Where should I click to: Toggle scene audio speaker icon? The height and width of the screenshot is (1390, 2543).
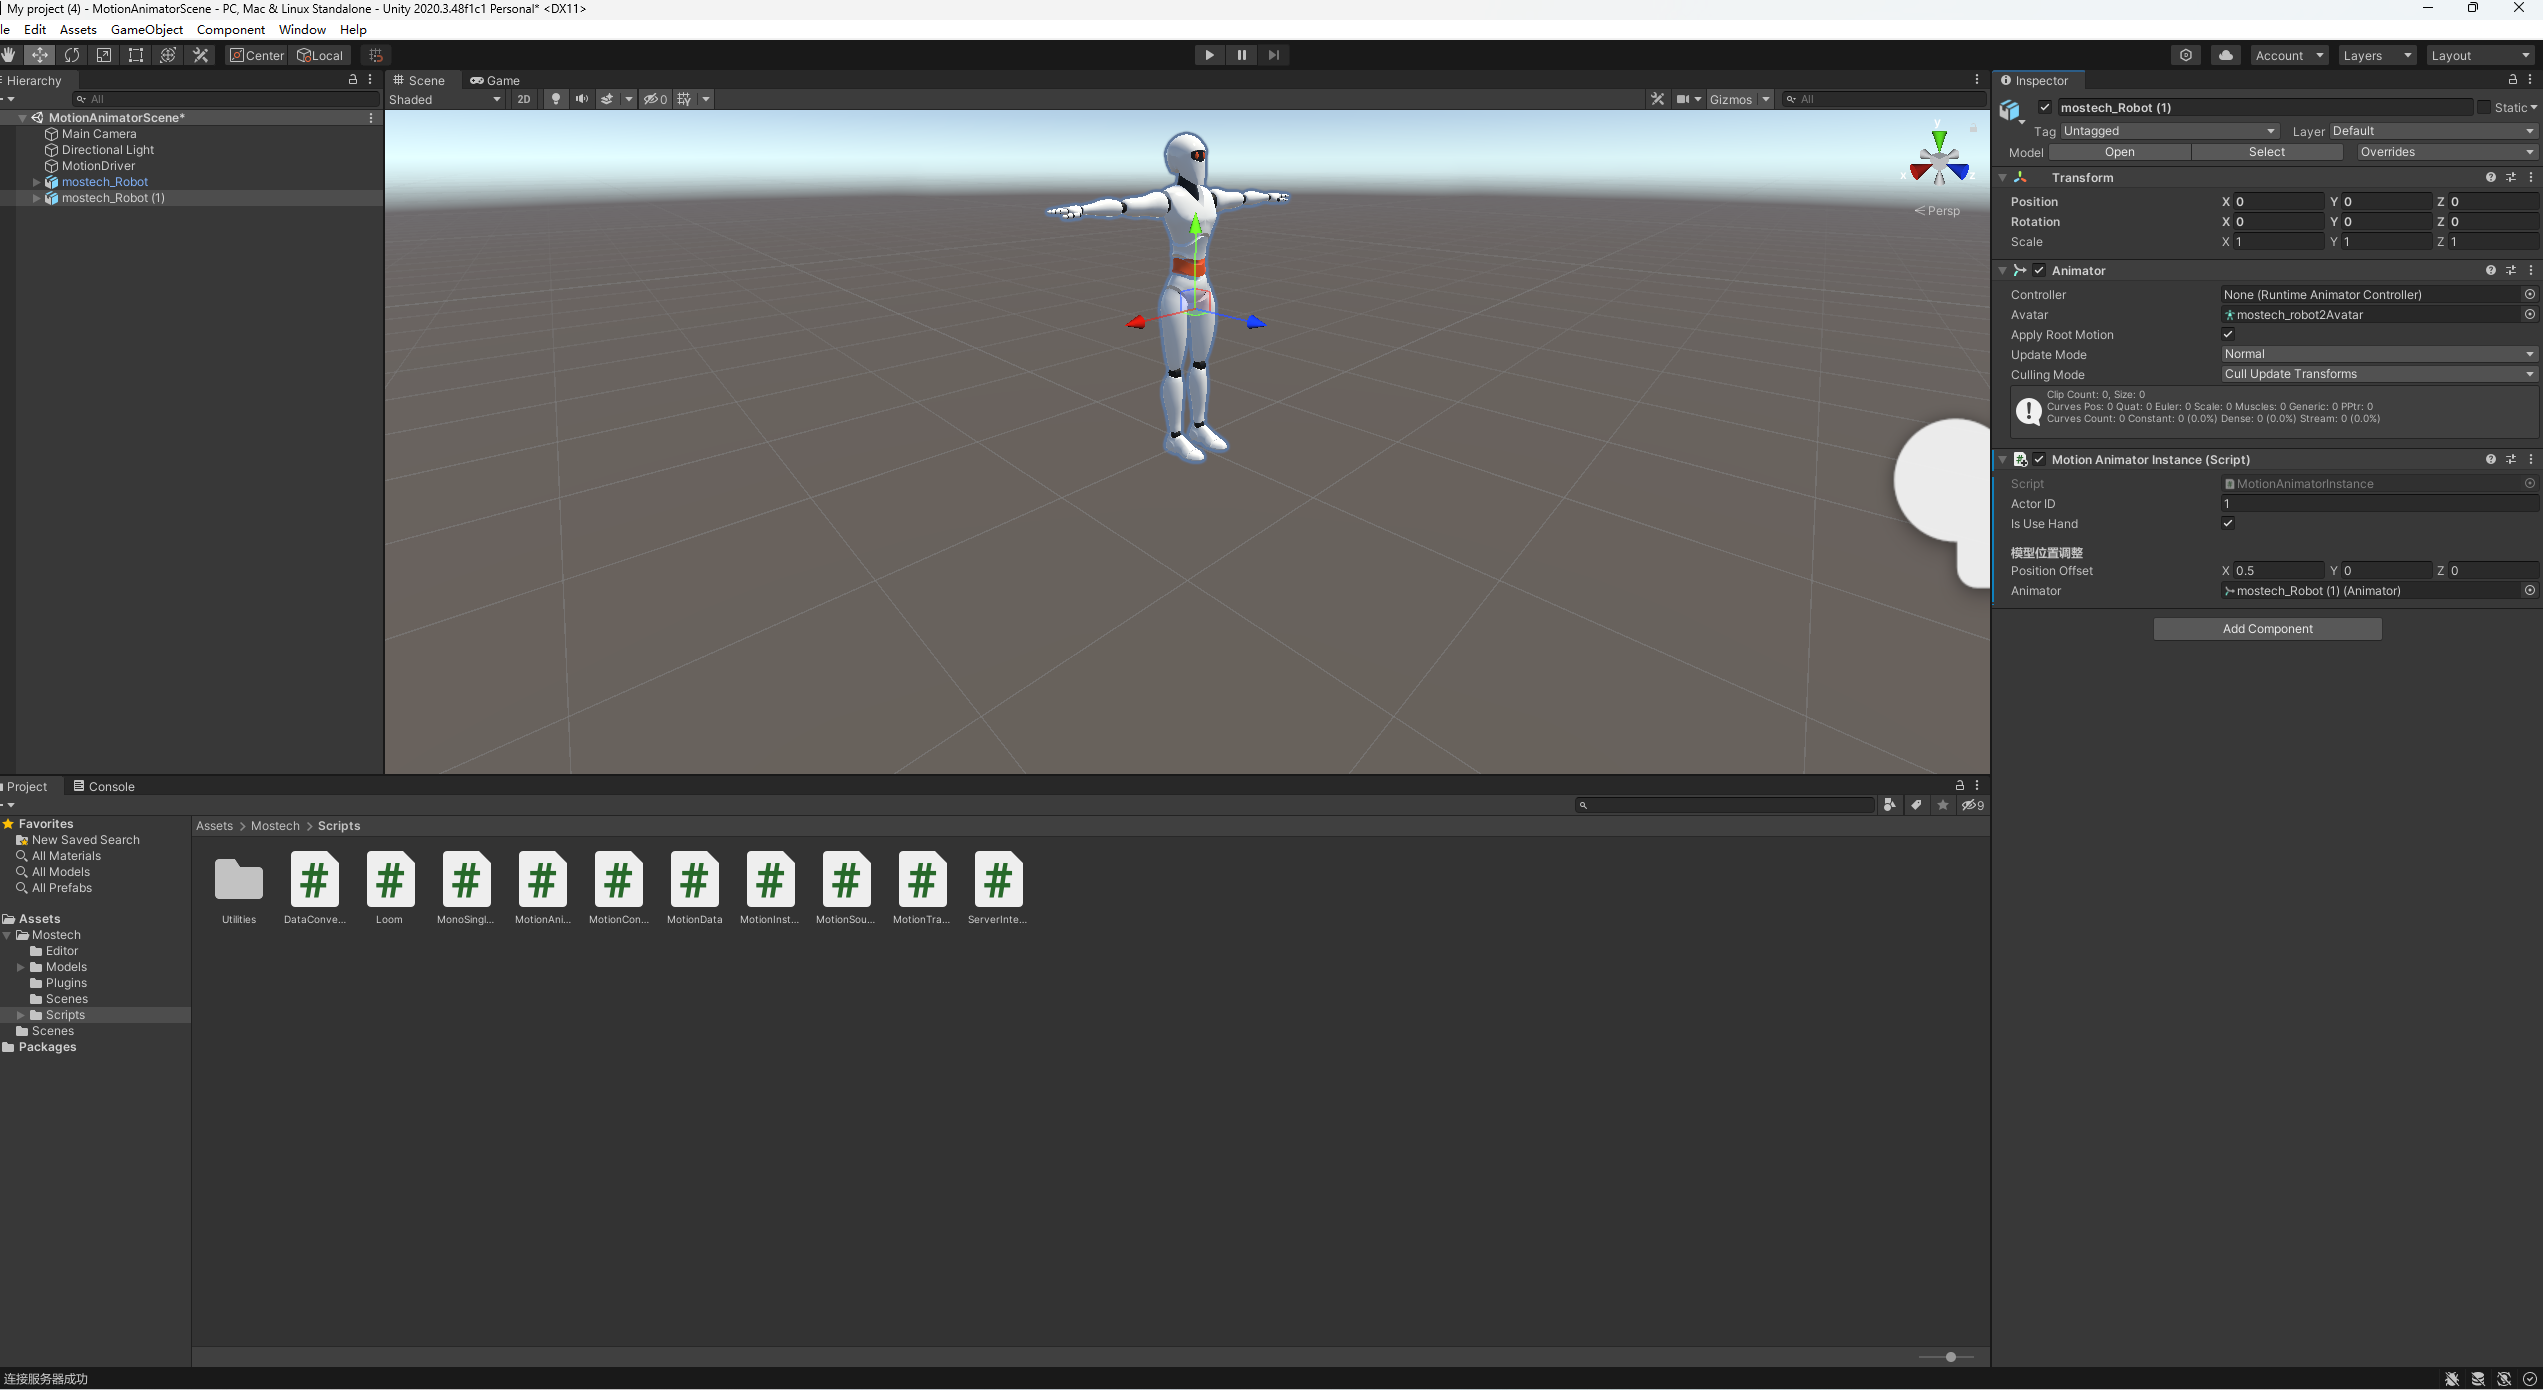581,99
